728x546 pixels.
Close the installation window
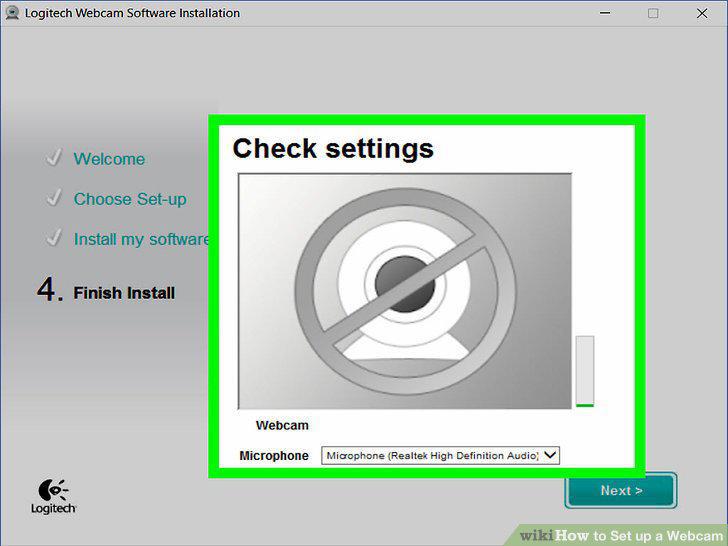pyautogui.click(x=702, y=13)
